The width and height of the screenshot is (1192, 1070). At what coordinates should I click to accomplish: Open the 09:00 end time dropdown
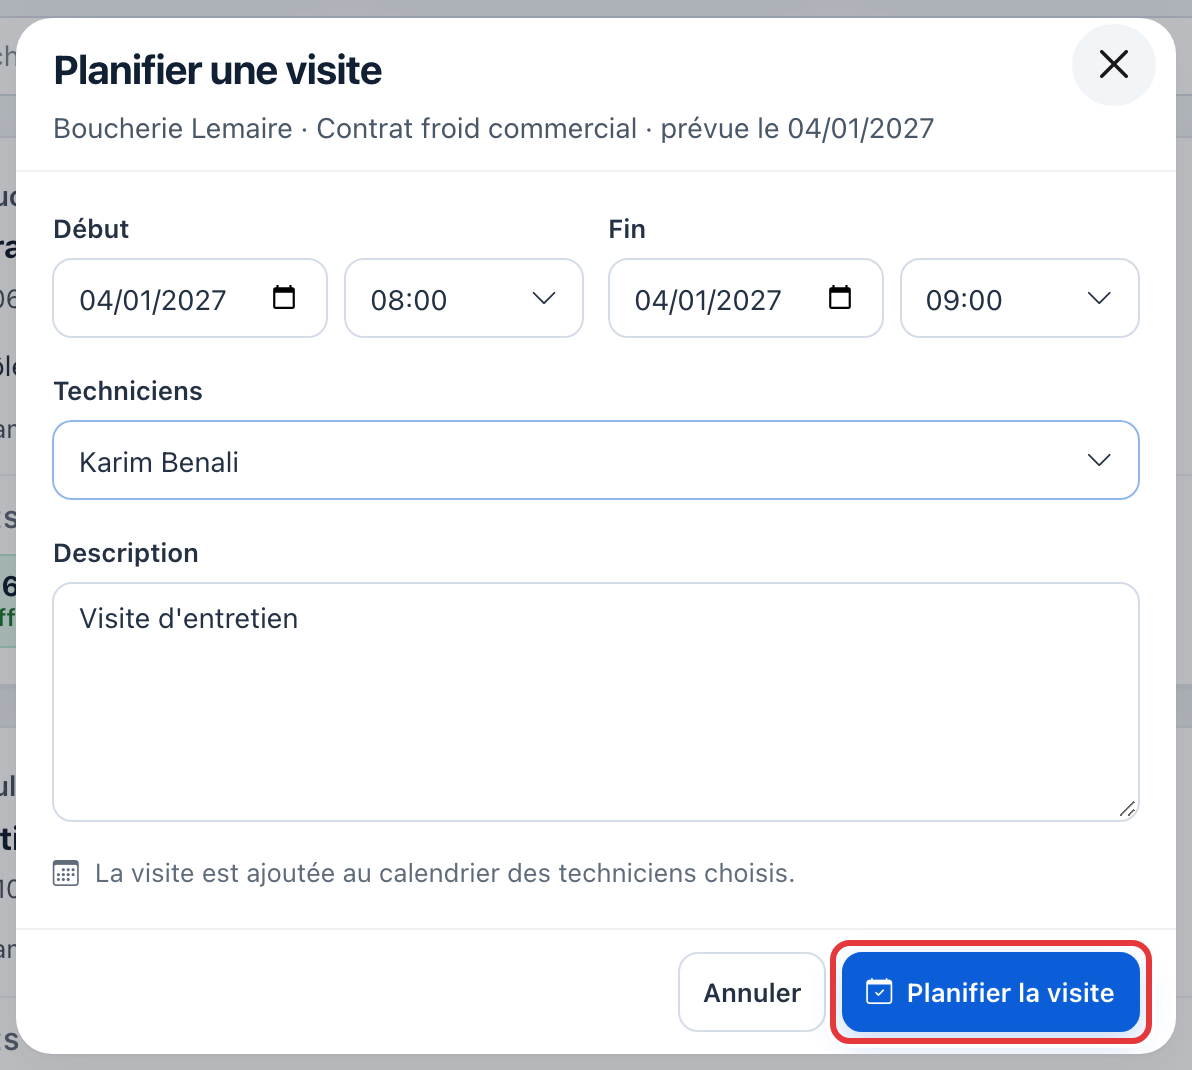pos(1019,298)
